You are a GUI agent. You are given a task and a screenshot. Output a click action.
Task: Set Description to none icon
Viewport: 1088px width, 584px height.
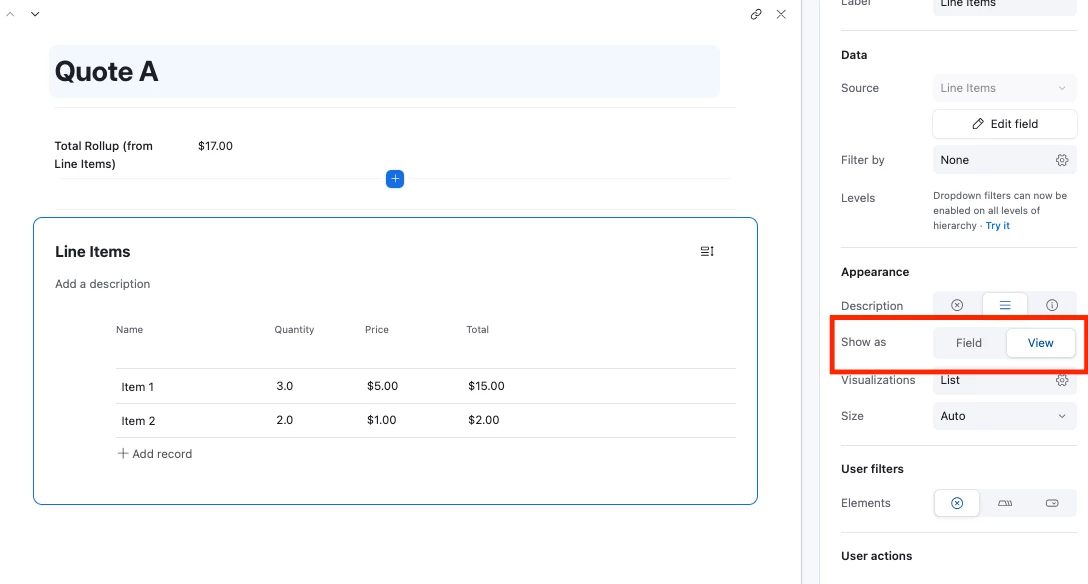pos(957,305)
